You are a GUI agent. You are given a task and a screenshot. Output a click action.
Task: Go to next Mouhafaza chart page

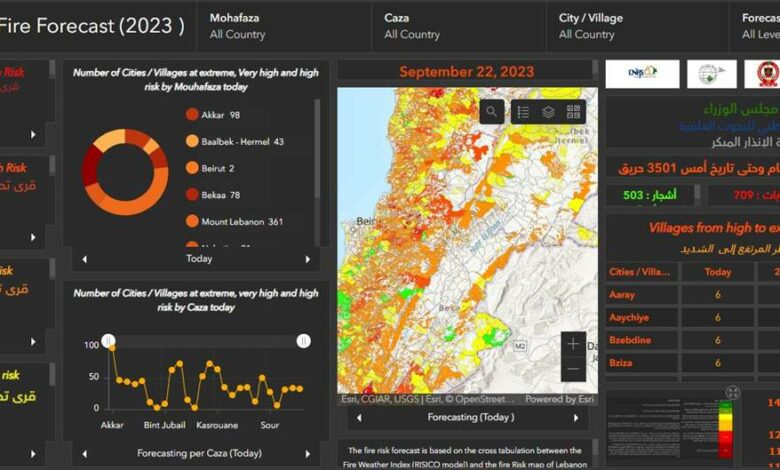307,259
